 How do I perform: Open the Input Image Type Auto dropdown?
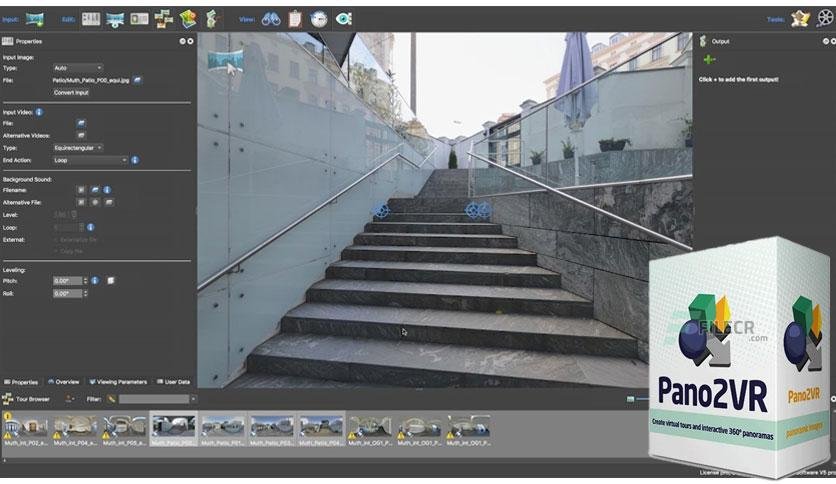(x=77, y=68)
